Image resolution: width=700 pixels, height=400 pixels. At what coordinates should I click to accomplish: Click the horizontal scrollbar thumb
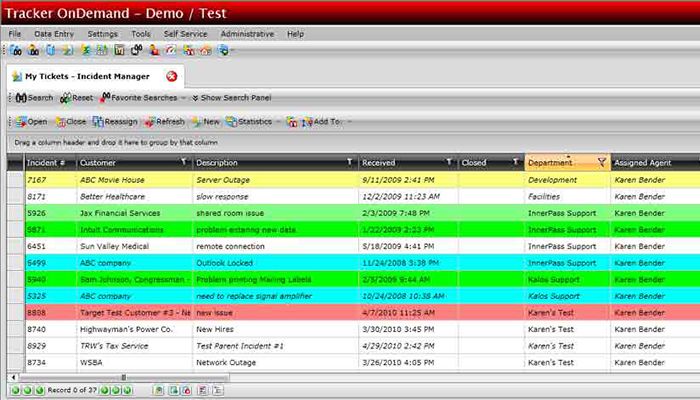coord(124,378)
